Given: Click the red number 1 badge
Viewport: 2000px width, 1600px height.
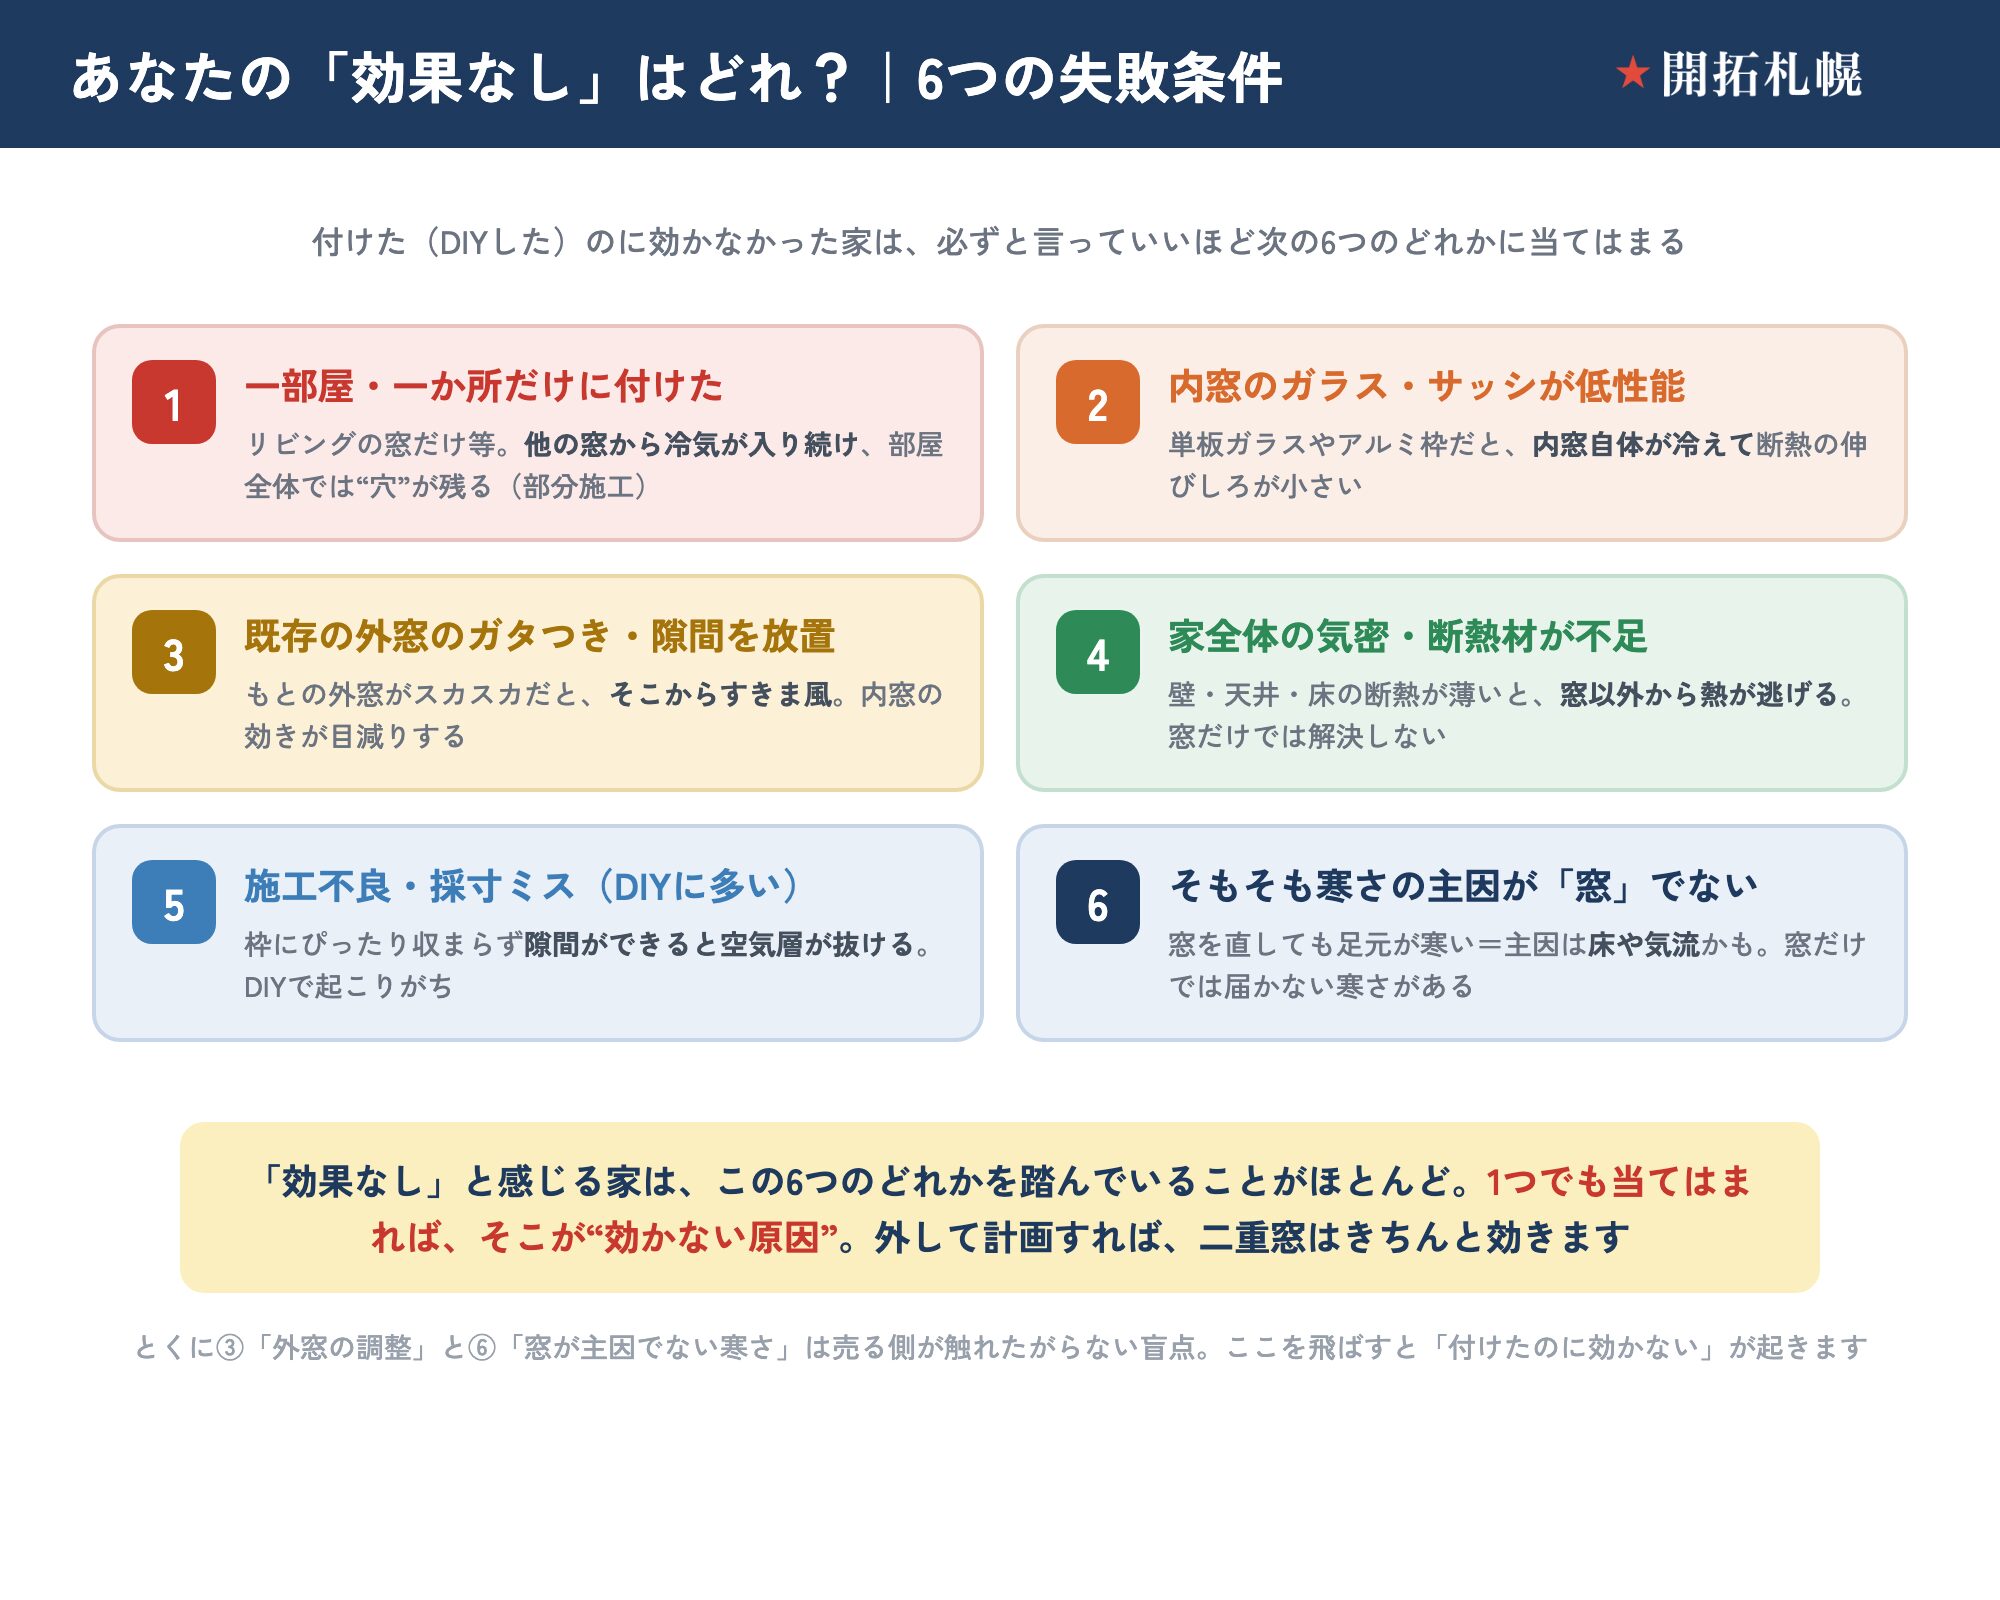Looking at the screenshot, I should click(x=174, y=402).
